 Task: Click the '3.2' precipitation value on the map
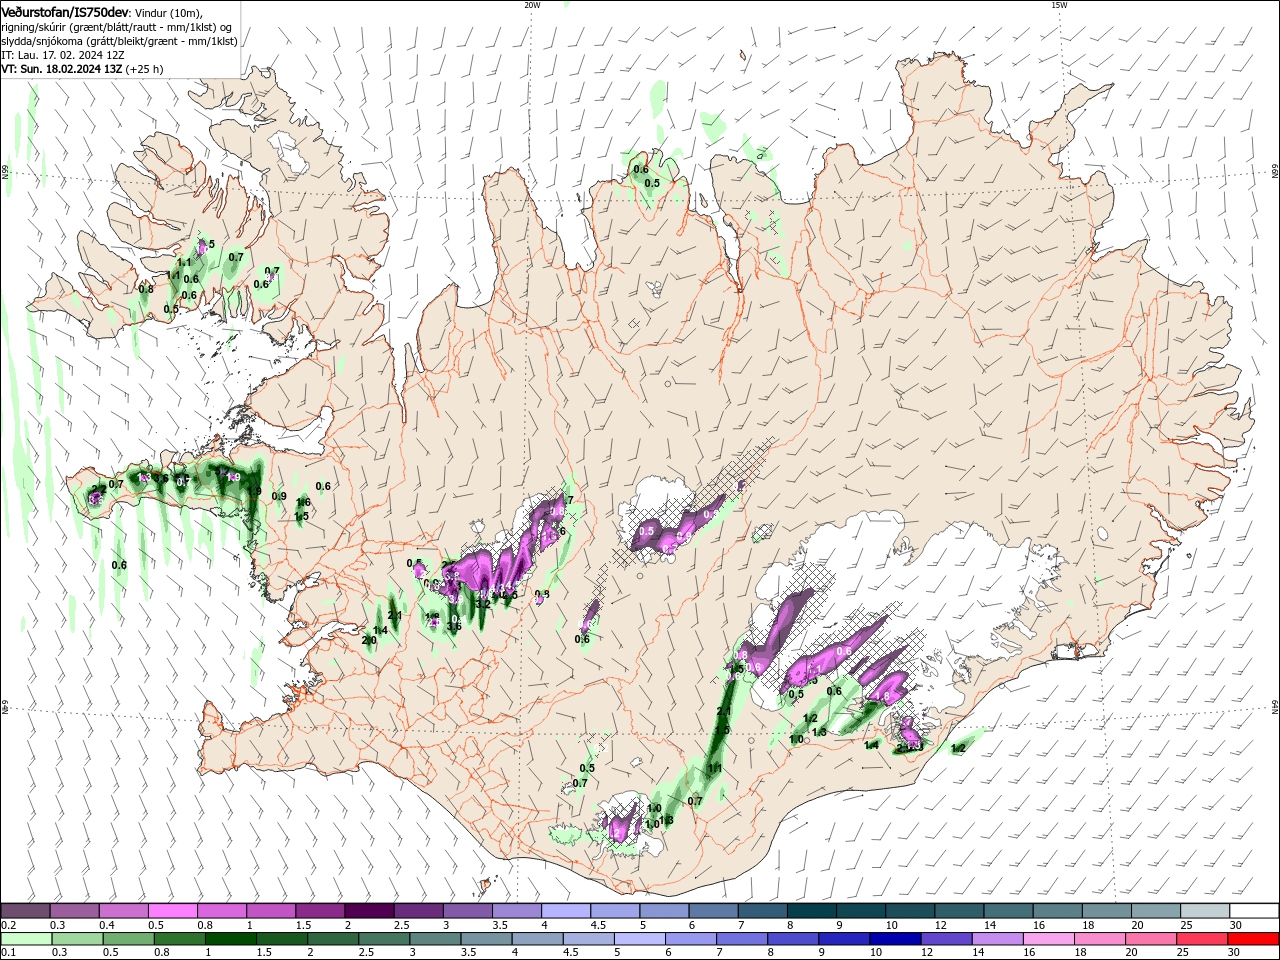[482, 604]
